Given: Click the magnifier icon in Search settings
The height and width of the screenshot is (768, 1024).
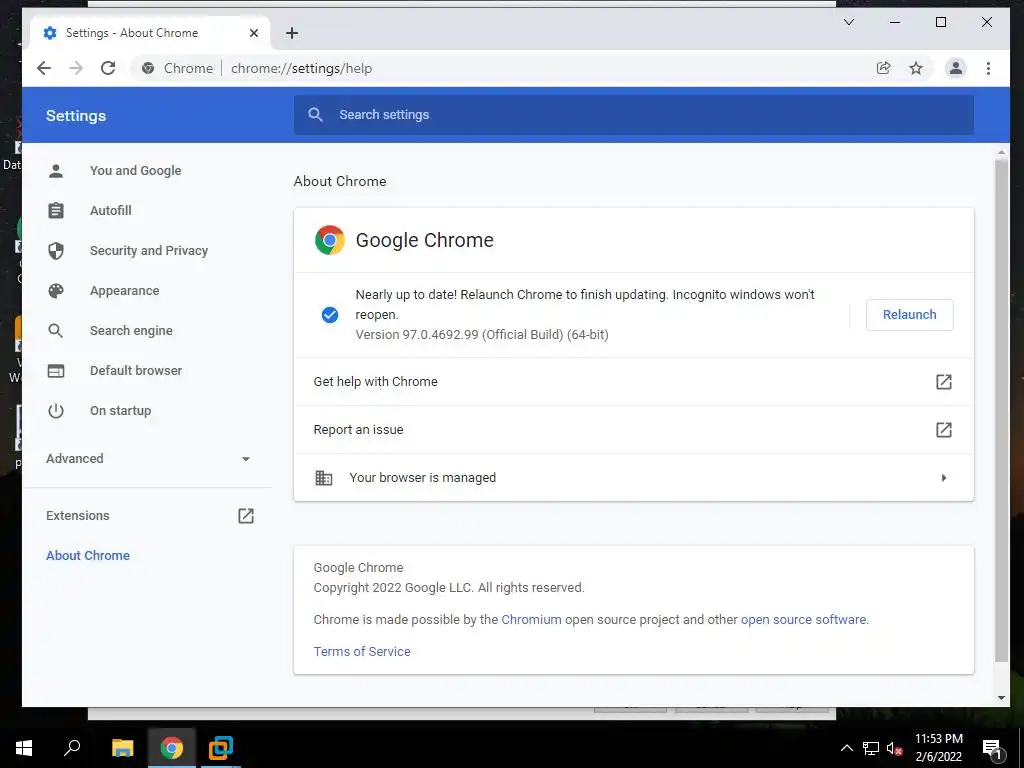Looking at the screenshot, I should [x=315, y=115].
